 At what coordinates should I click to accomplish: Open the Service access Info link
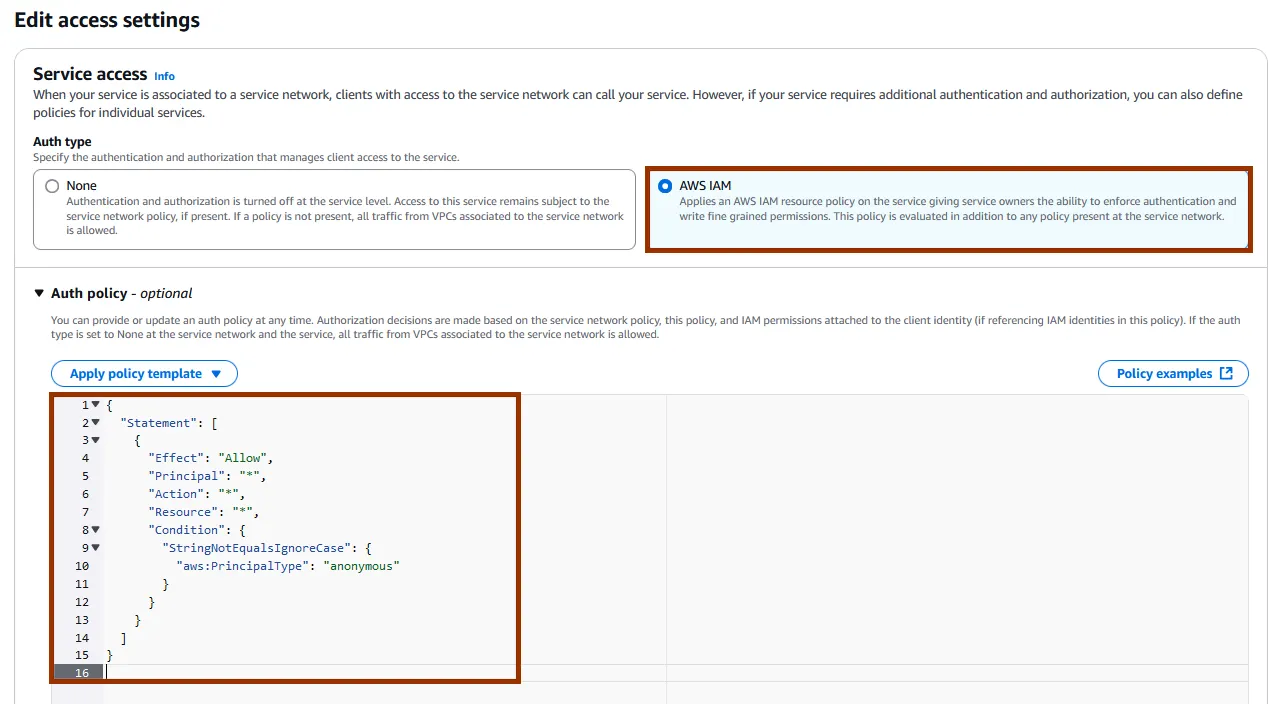[x=164, y=76]
